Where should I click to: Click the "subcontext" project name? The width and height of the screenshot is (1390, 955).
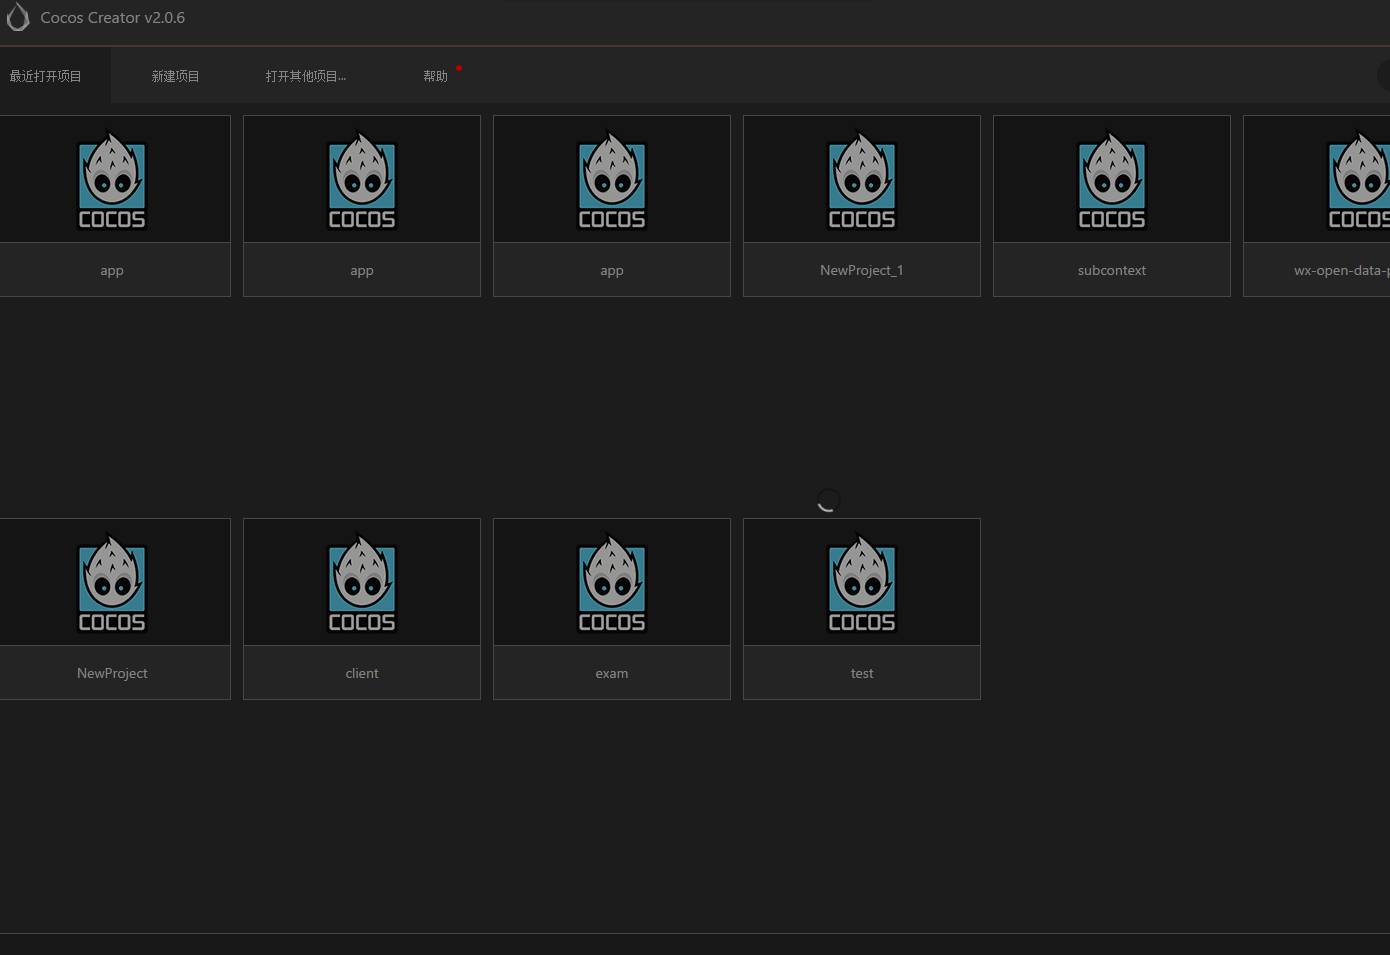1112,270
